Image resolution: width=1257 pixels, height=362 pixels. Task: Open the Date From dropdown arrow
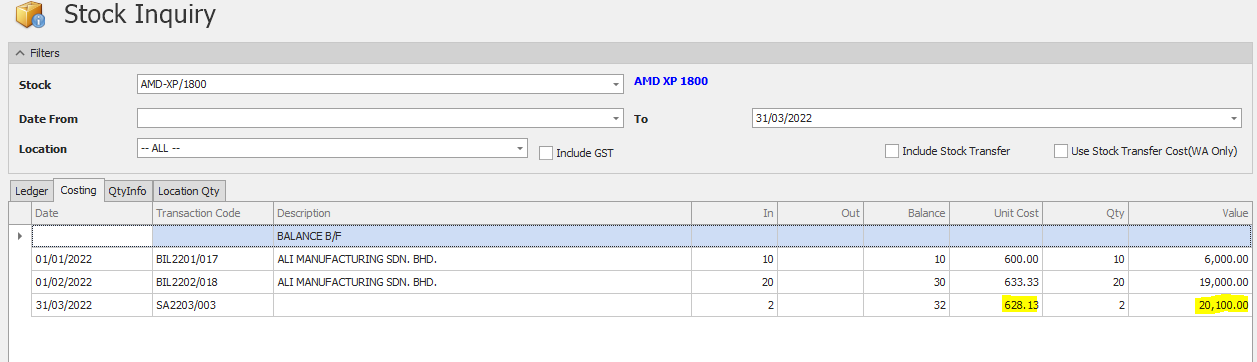(617, 119)
